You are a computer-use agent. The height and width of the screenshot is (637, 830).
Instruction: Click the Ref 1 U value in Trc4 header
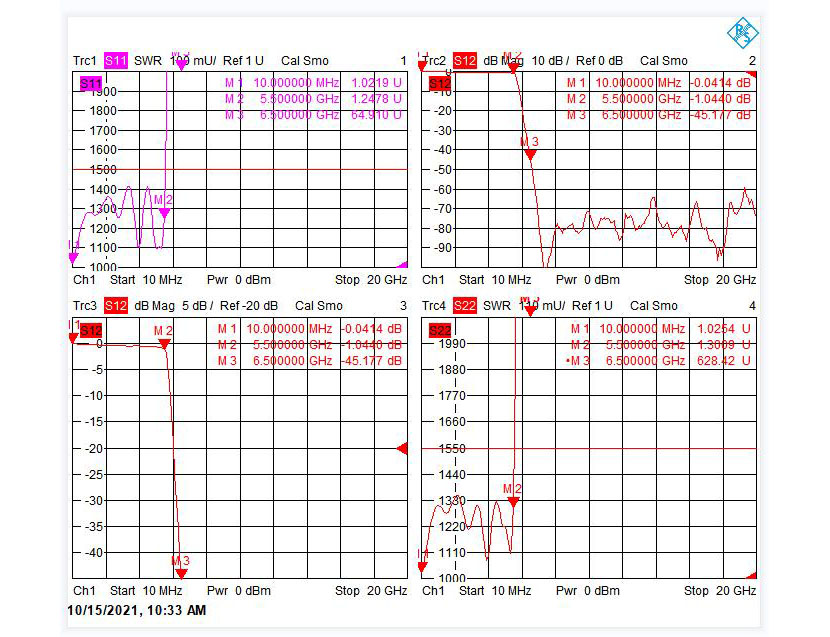point(592,306)
